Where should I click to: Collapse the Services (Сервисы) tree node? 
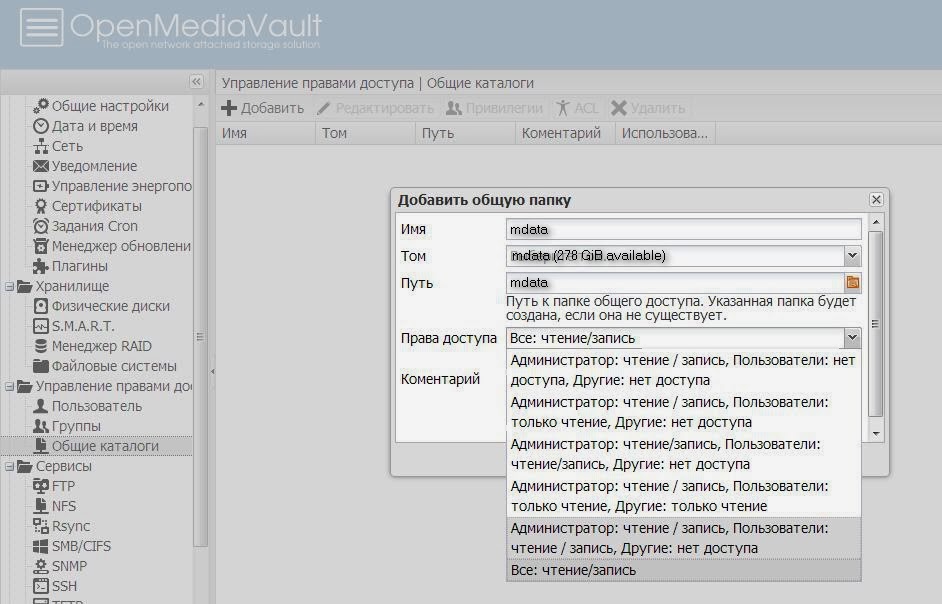tap(9, 466)
